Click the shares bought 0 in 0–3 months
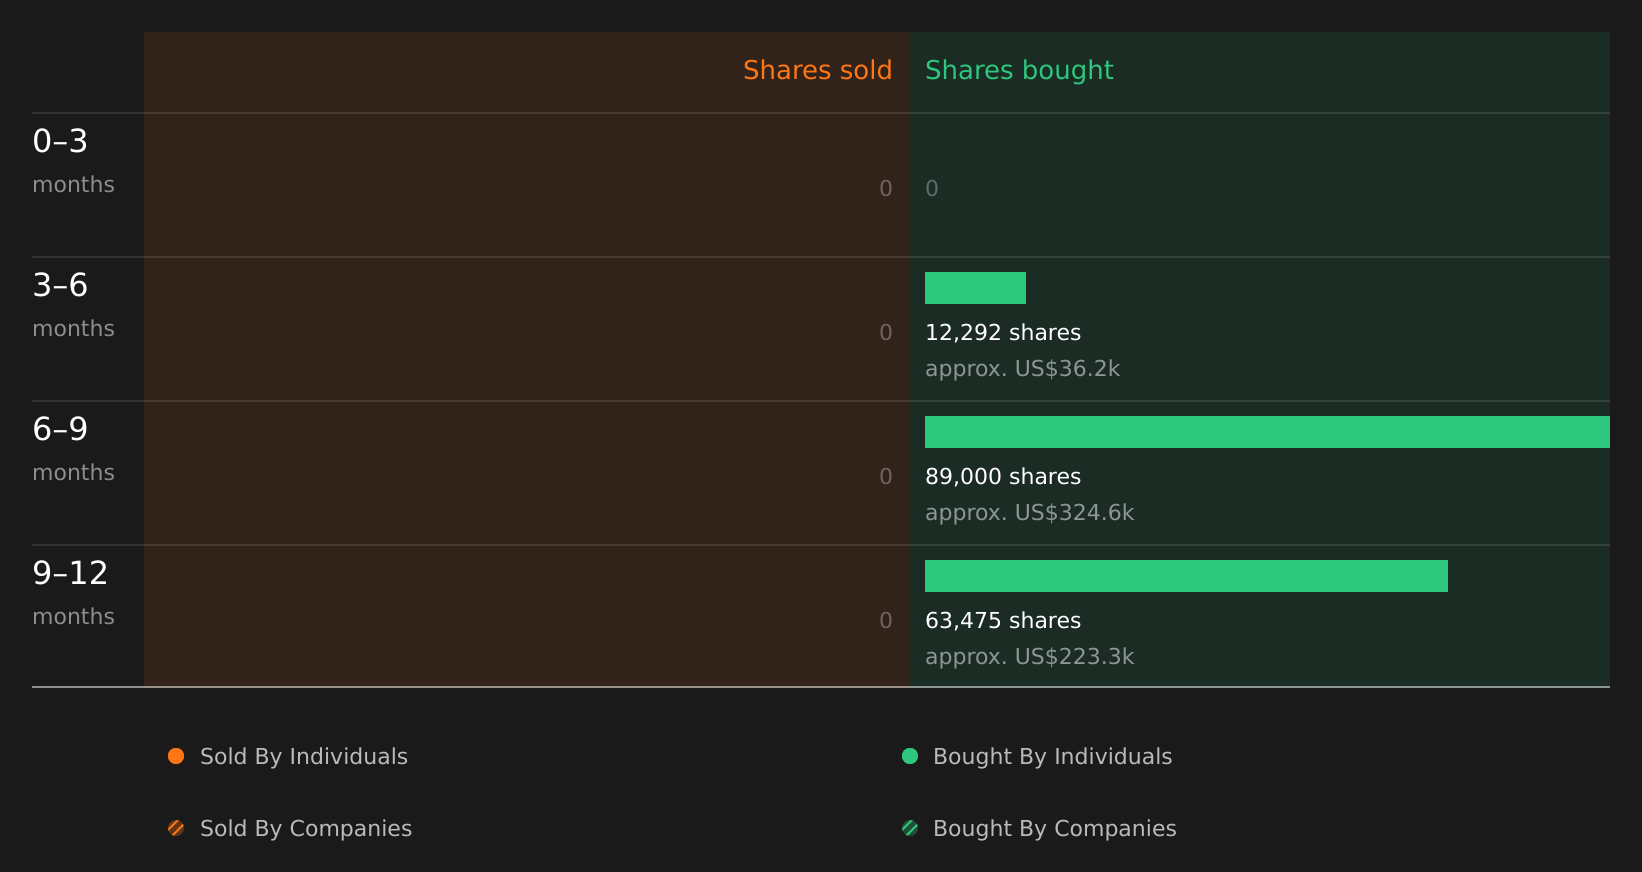The height and width of the screenshot is (872, 1642). pyautogui.click(x=932, y=189)
